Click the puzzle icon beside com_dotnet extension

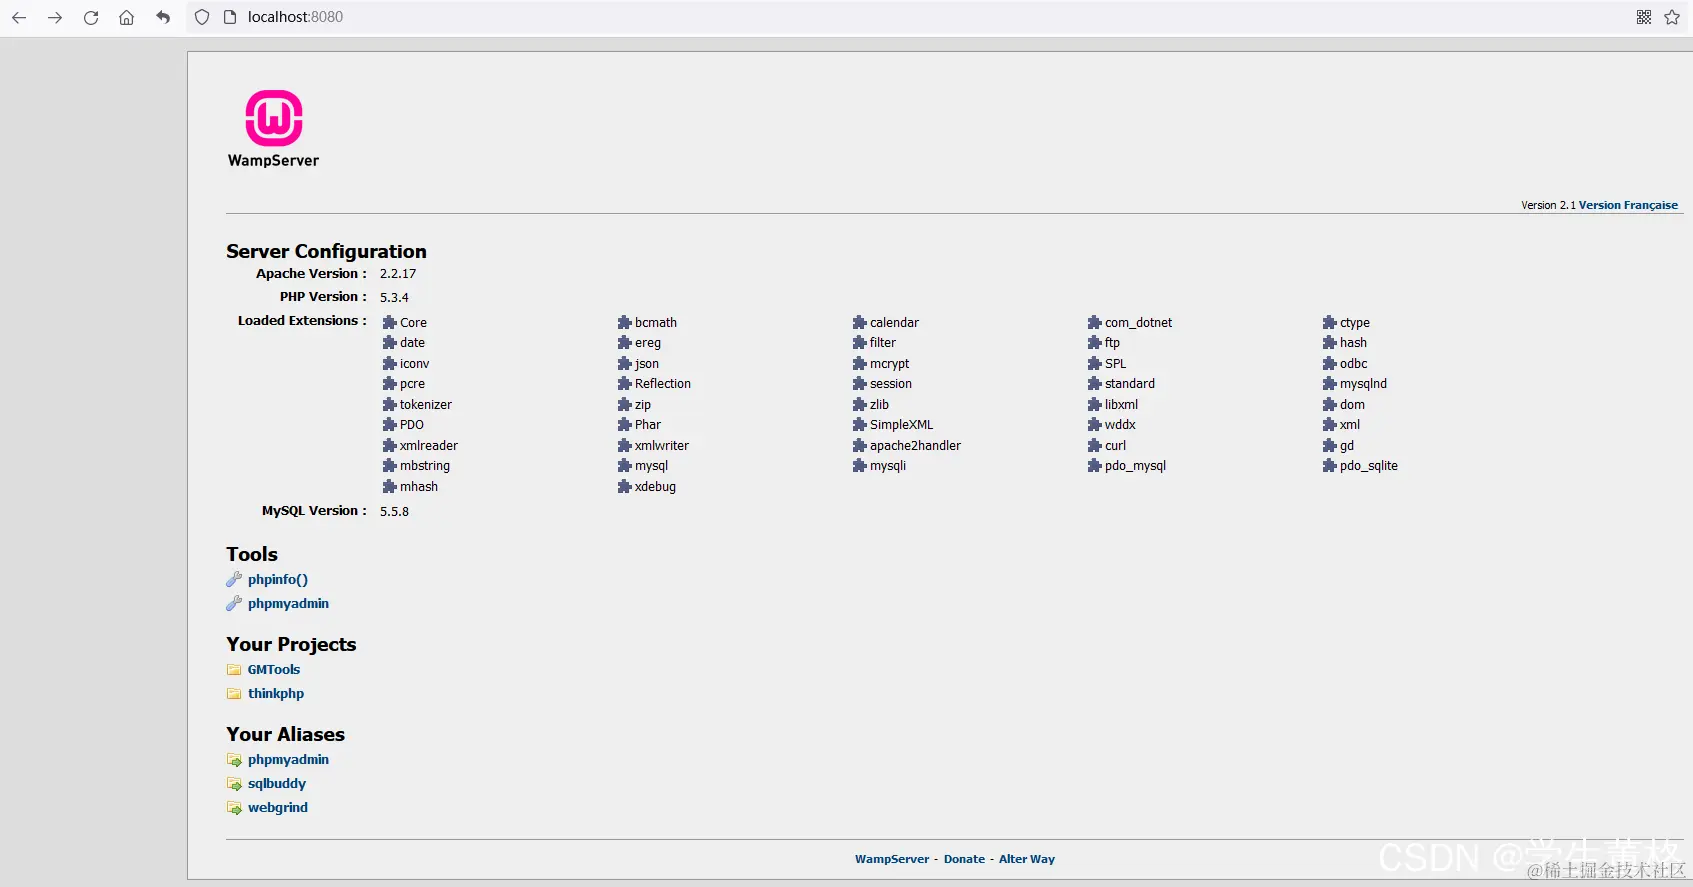click(1095, 322)
